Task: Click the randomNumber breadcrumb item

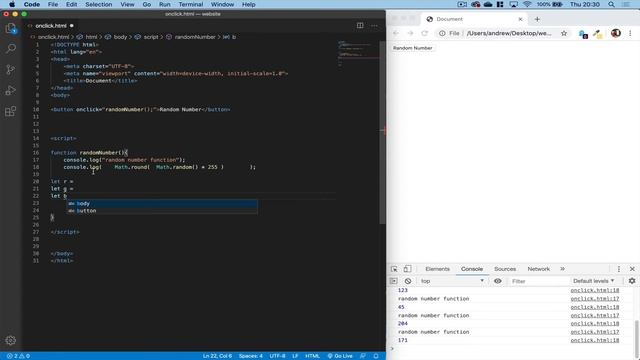Action: (195, 37)
